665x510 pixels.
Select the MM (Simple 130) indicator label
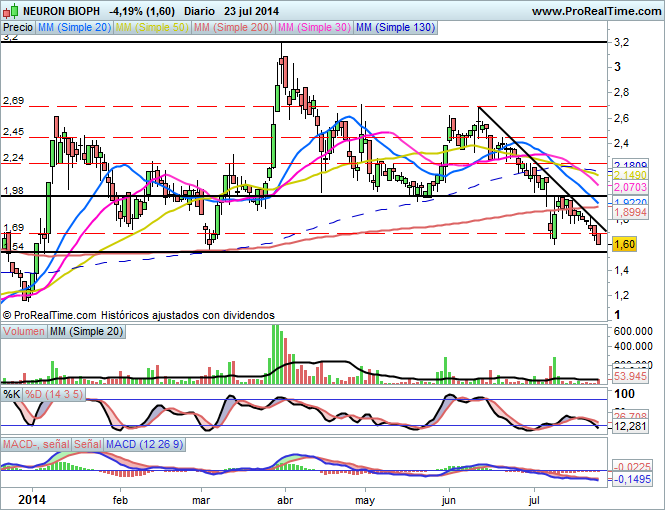click(x=396, y=28)
